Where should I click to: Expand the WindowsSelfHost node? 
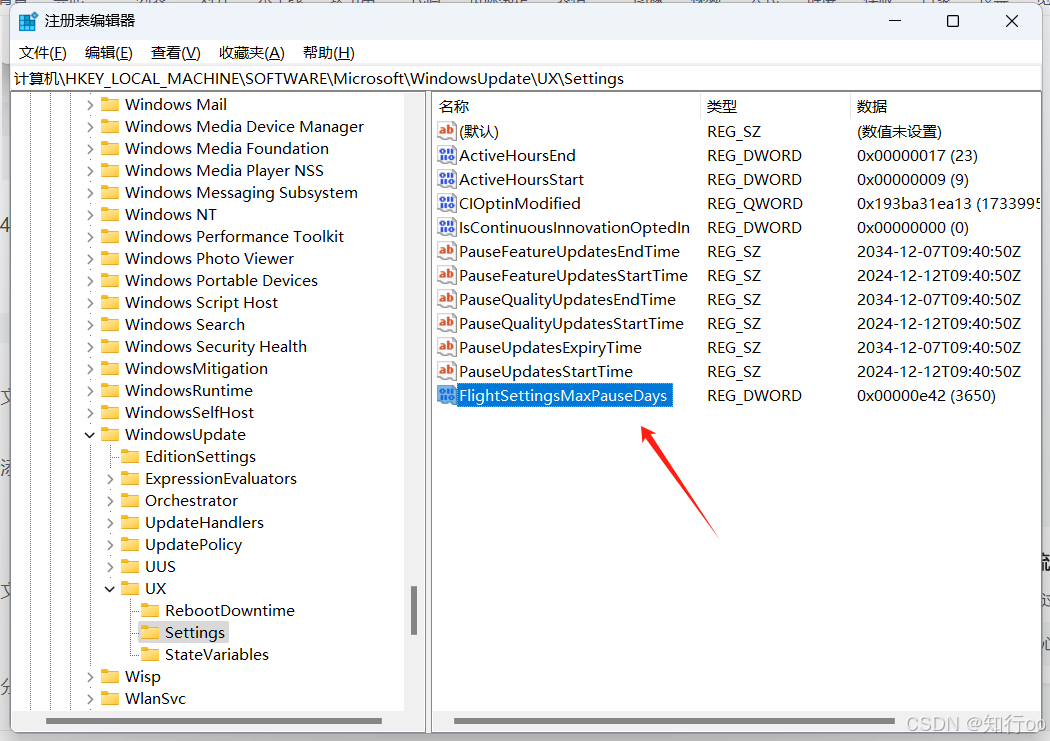pos(90,413)
